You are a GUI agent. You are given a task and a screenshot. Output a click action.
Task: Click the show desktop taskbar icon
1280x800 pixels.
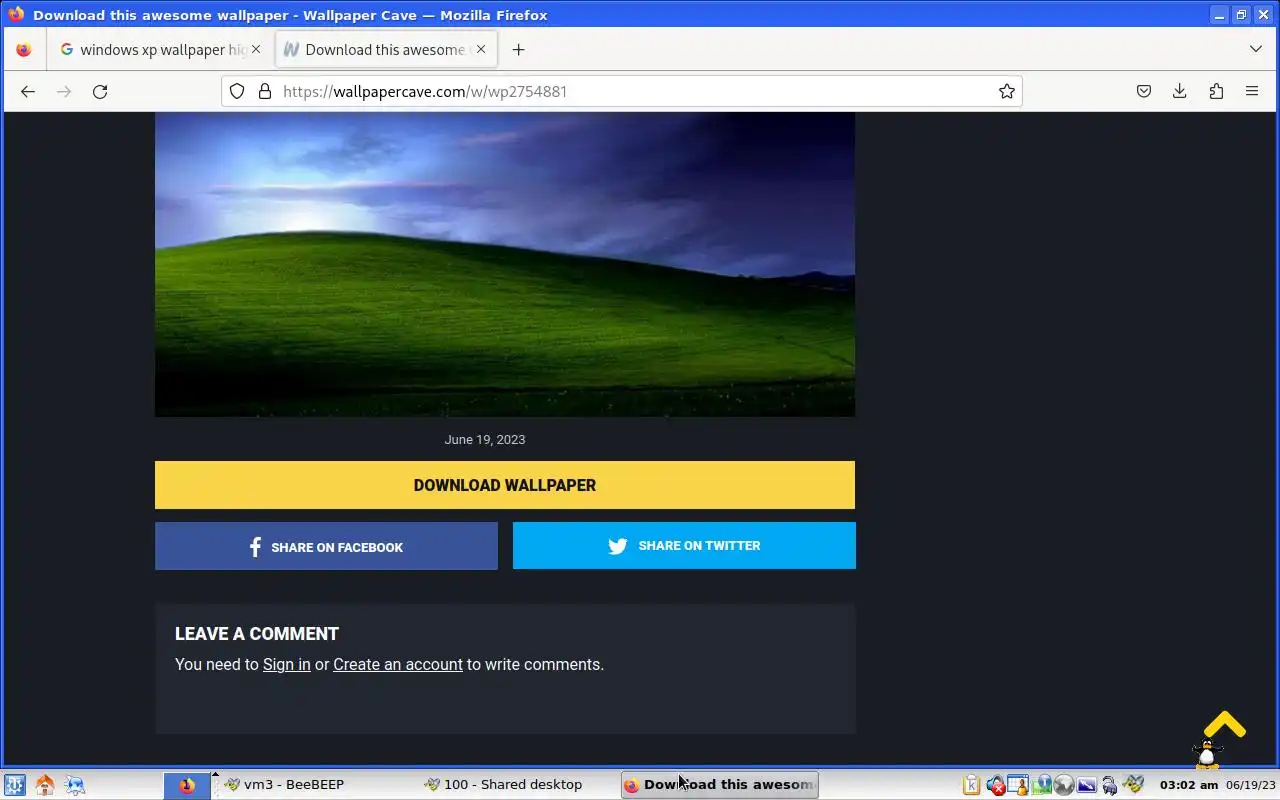coord(75,785)
